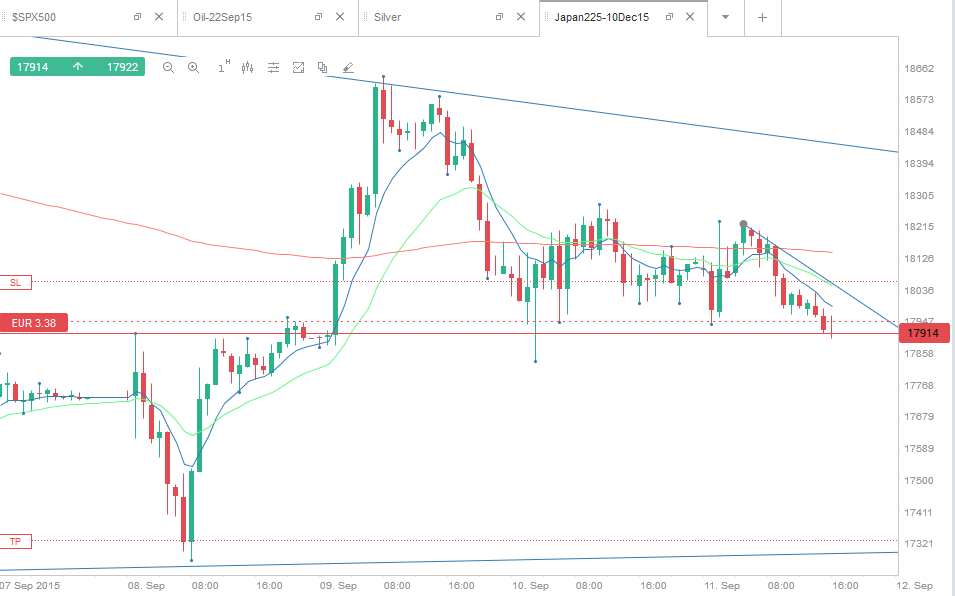Image resolution: width=955 pixels, height=596 pixels.
Task: Click the current price tag 17914 on axis
Action: point(923,333)
